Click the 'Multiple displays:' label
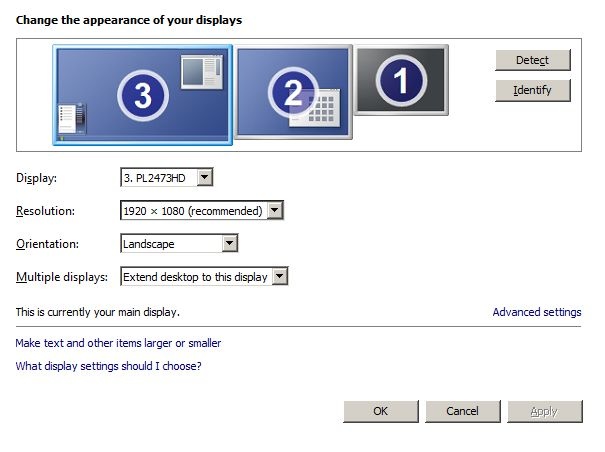This screenshot has height=452, width=605. coord(62,277)
